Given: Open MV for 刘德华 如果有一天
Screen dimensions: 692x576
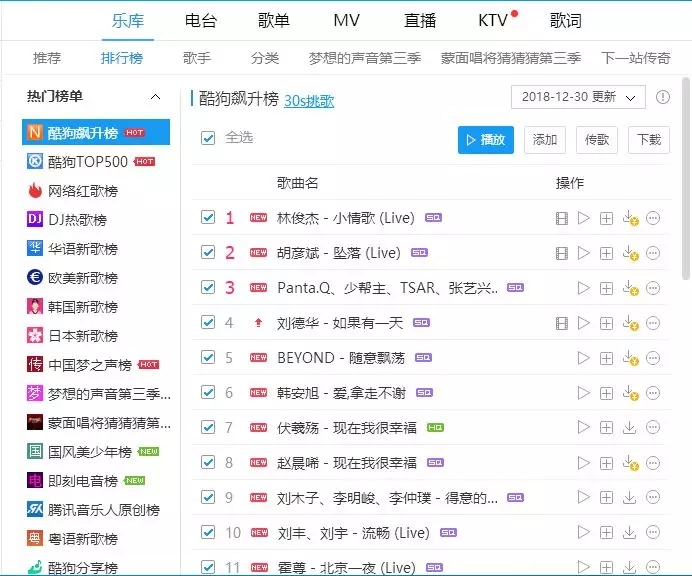Looking at the screenshot, I should point(562,323).
